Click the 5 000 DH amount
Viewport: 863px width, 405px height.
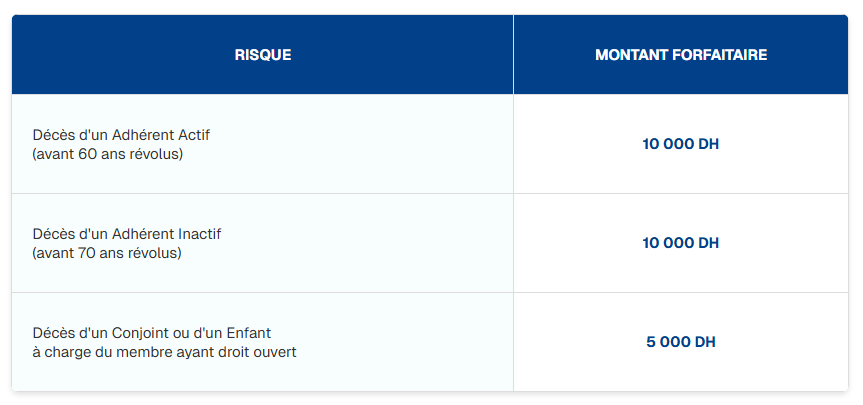pos(680,342)
